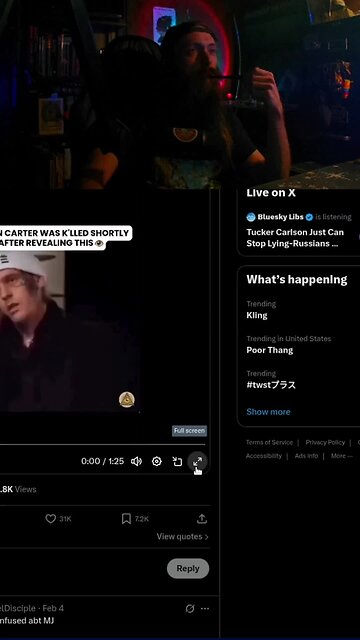The height and width of the screenshot is (640, 360).
Task: Open more options dots on the Feb 4 reply
Action: (205, 609)
